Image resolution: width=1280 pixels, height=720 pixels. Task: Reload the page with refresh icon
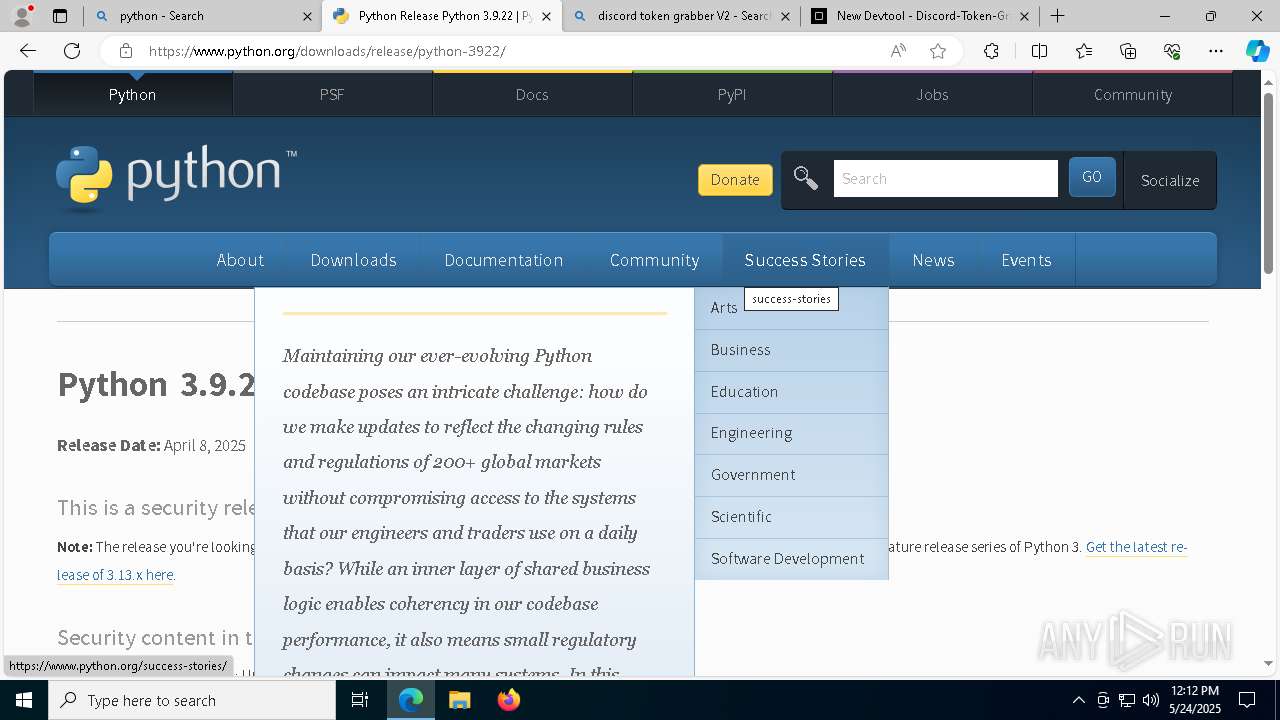click(x=72, y=51)
